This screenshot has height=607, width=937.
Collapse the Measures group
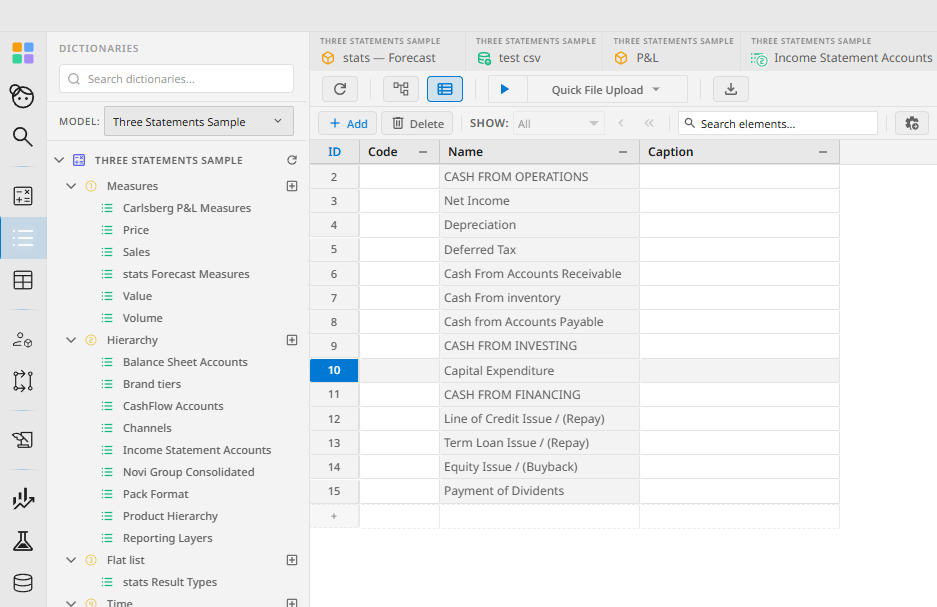coord(71,186)
